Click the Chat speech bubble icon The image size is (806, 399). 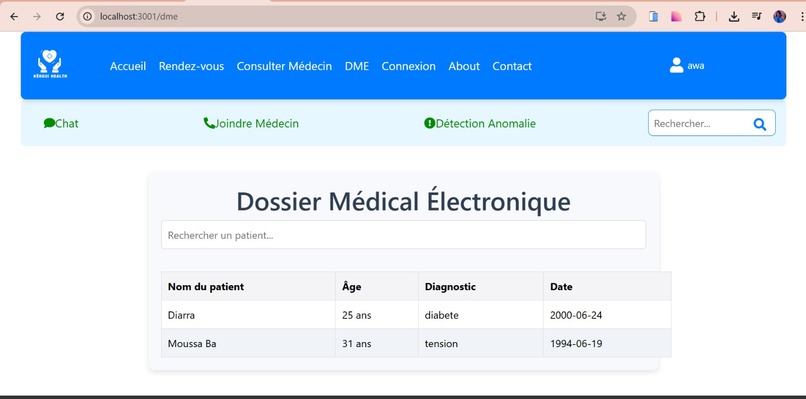[x=49, y=123]
